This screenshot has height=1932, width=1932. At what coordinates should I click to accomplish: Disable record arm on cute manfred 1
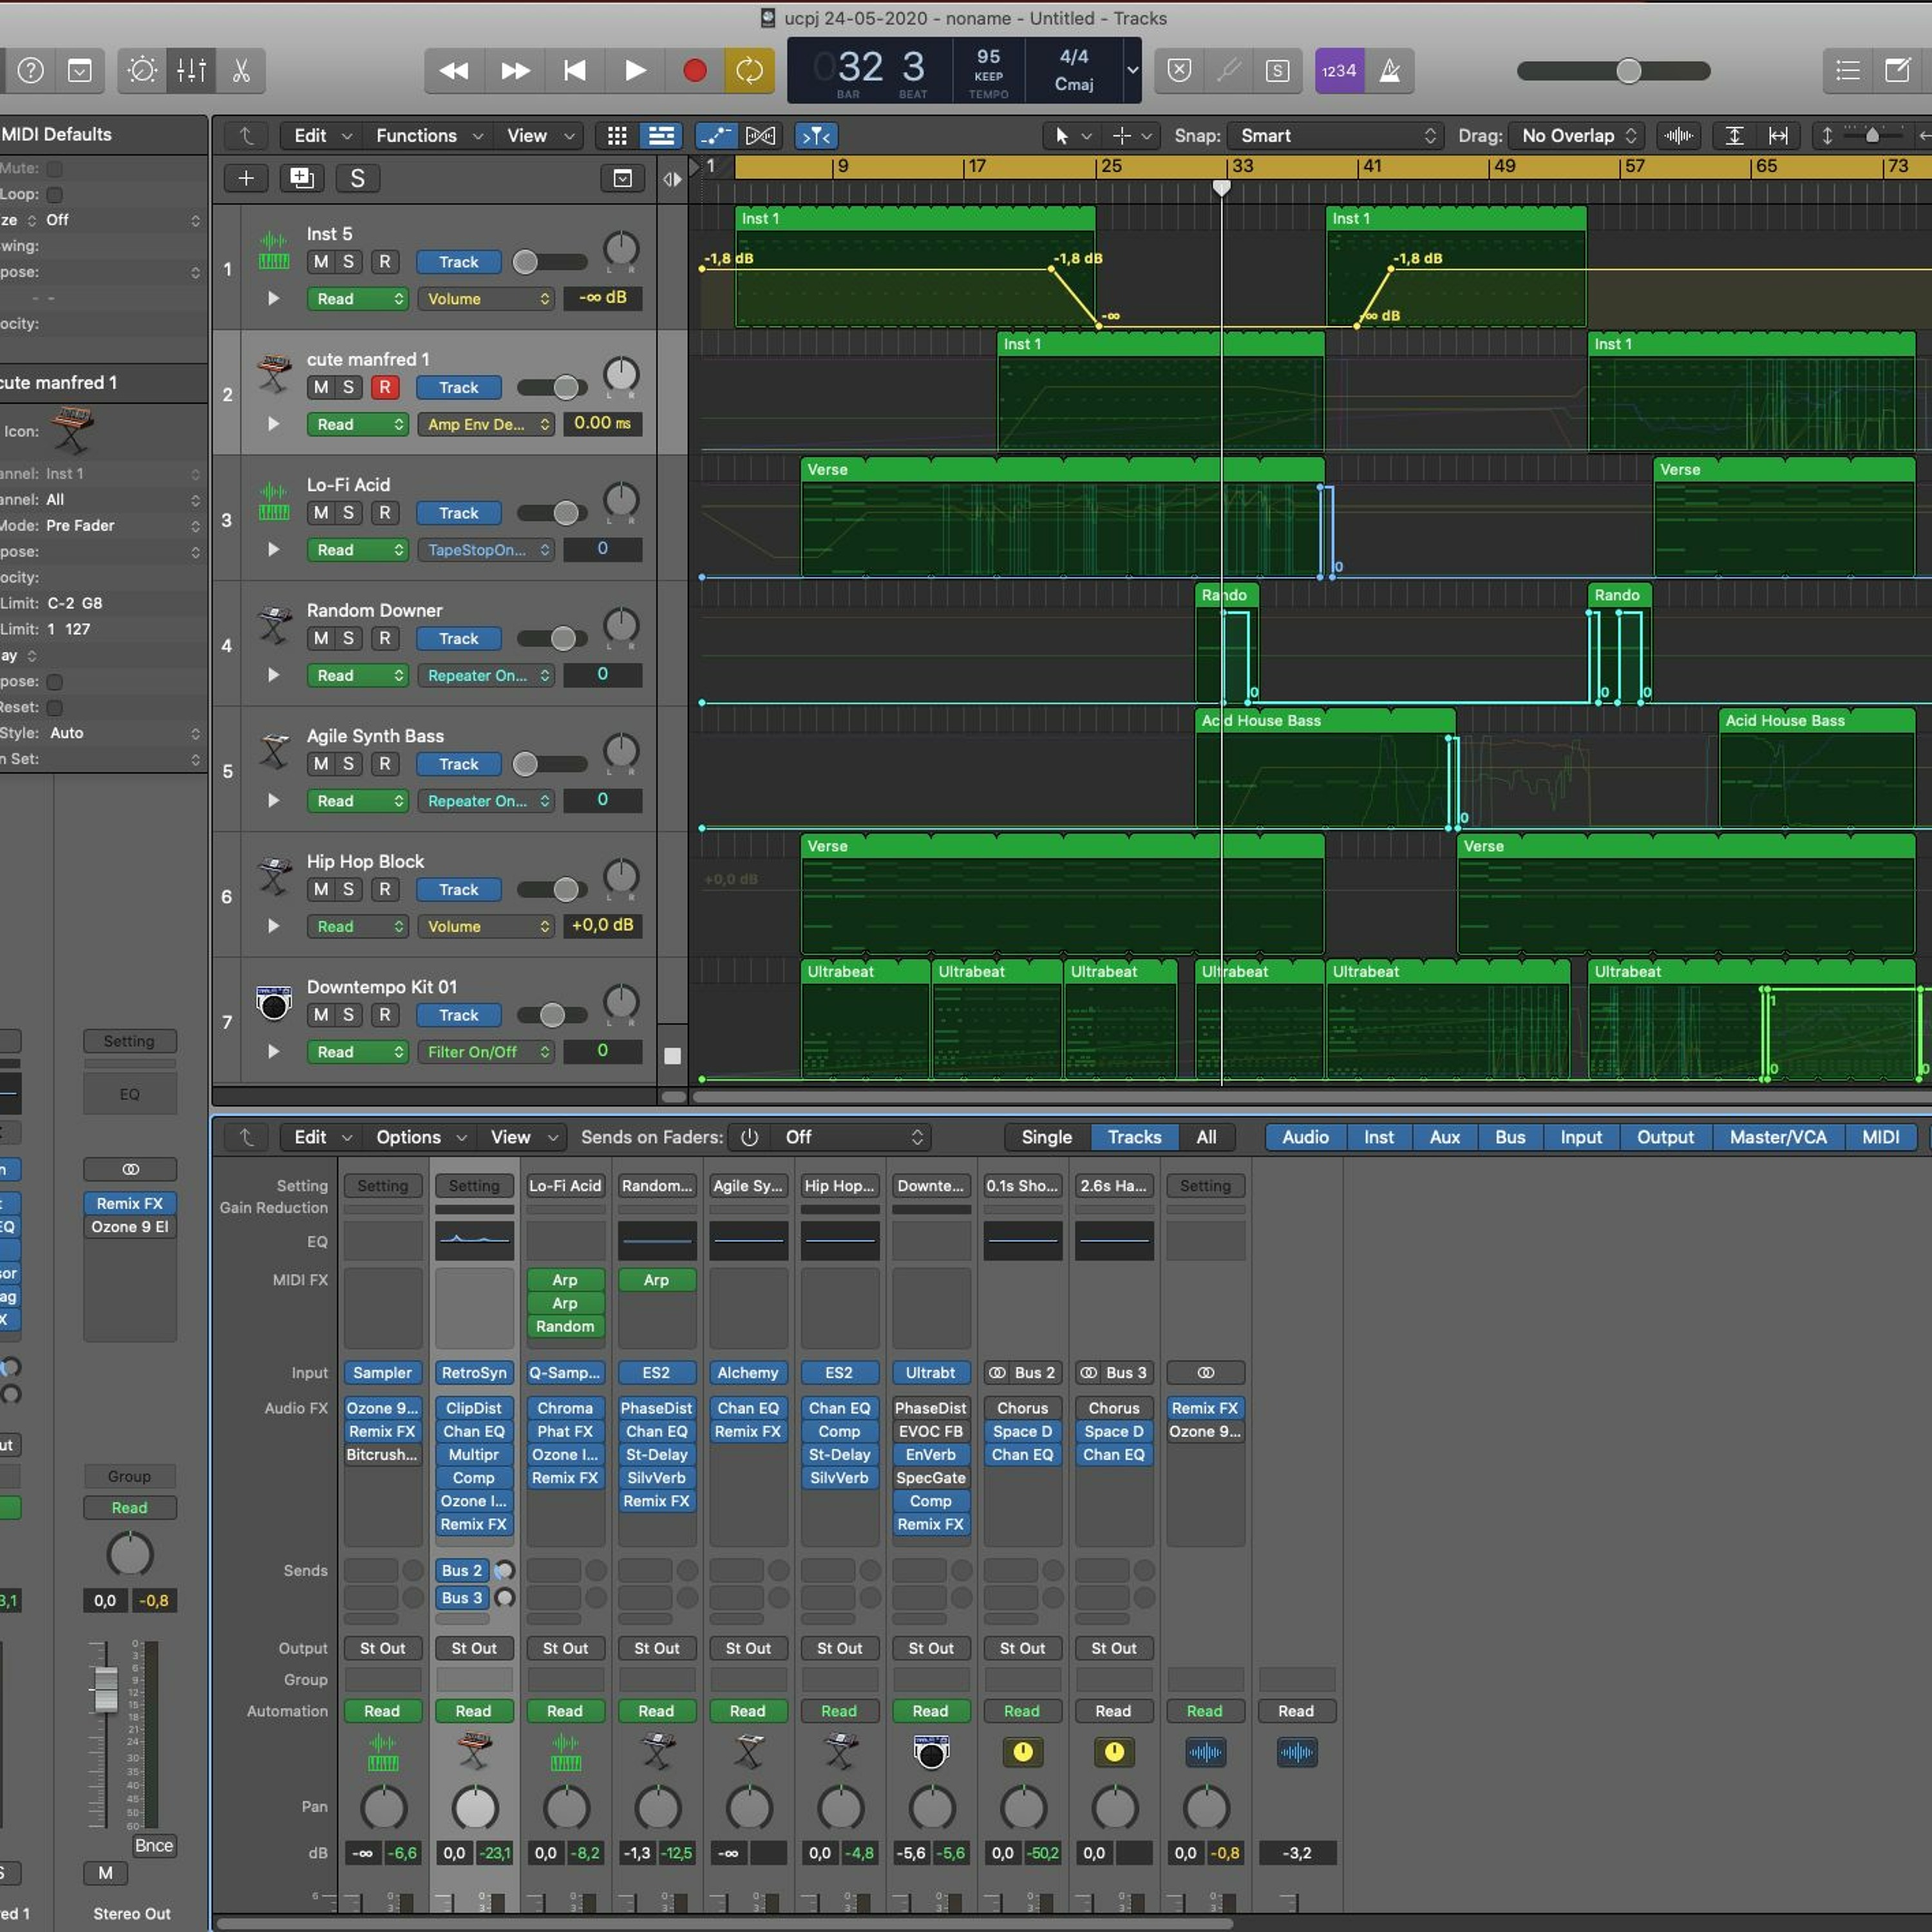384,387
